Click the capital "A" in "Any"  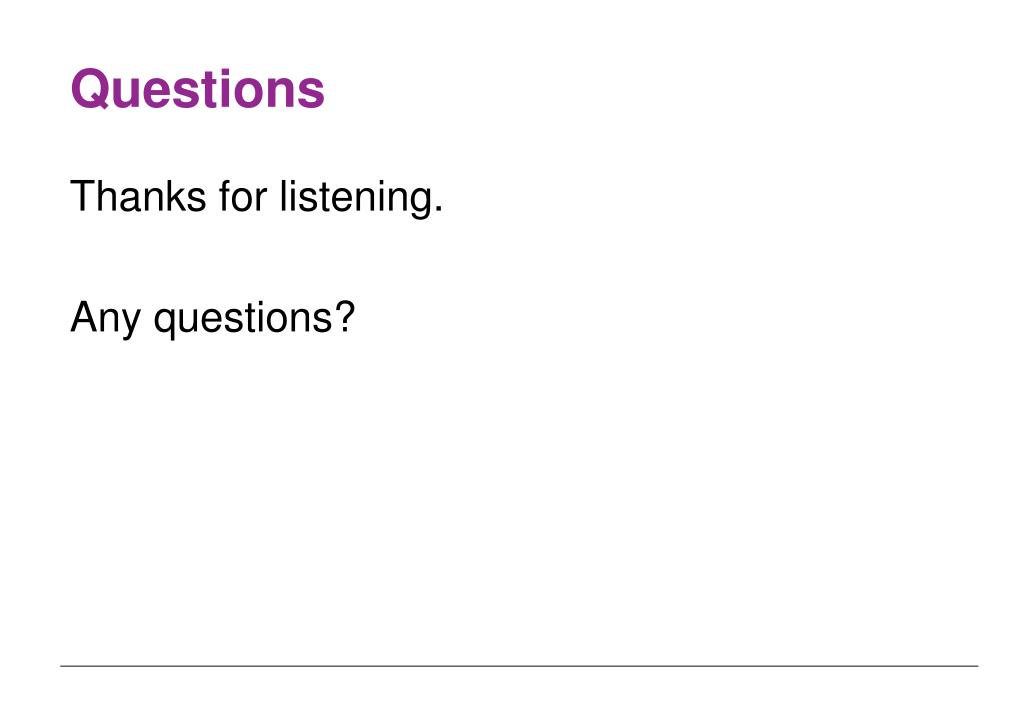pos(84,317)
